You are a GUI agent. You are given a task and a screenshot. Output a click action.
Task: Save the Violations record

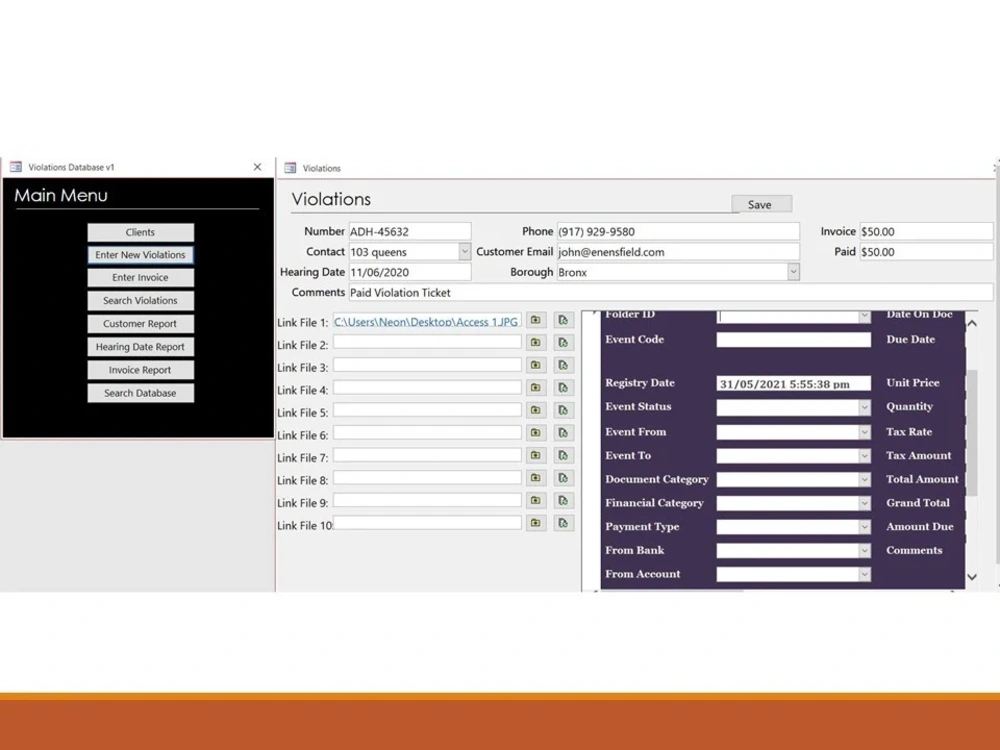[761, 204]
